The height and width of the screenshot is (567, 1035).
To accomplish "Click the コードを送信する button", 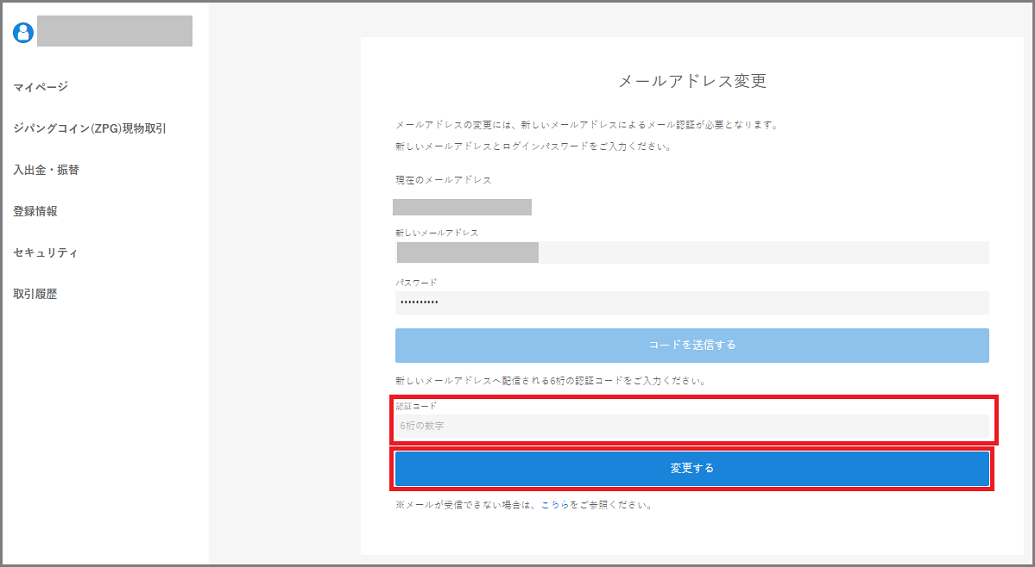I will (692, 345).
